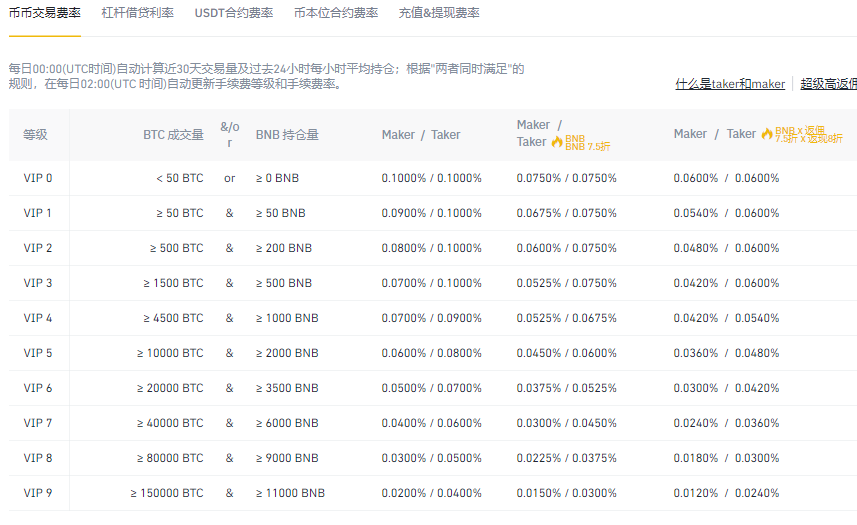Select the VIP 0 row label
The image size is (857, 525).
(x=38, y=178)
